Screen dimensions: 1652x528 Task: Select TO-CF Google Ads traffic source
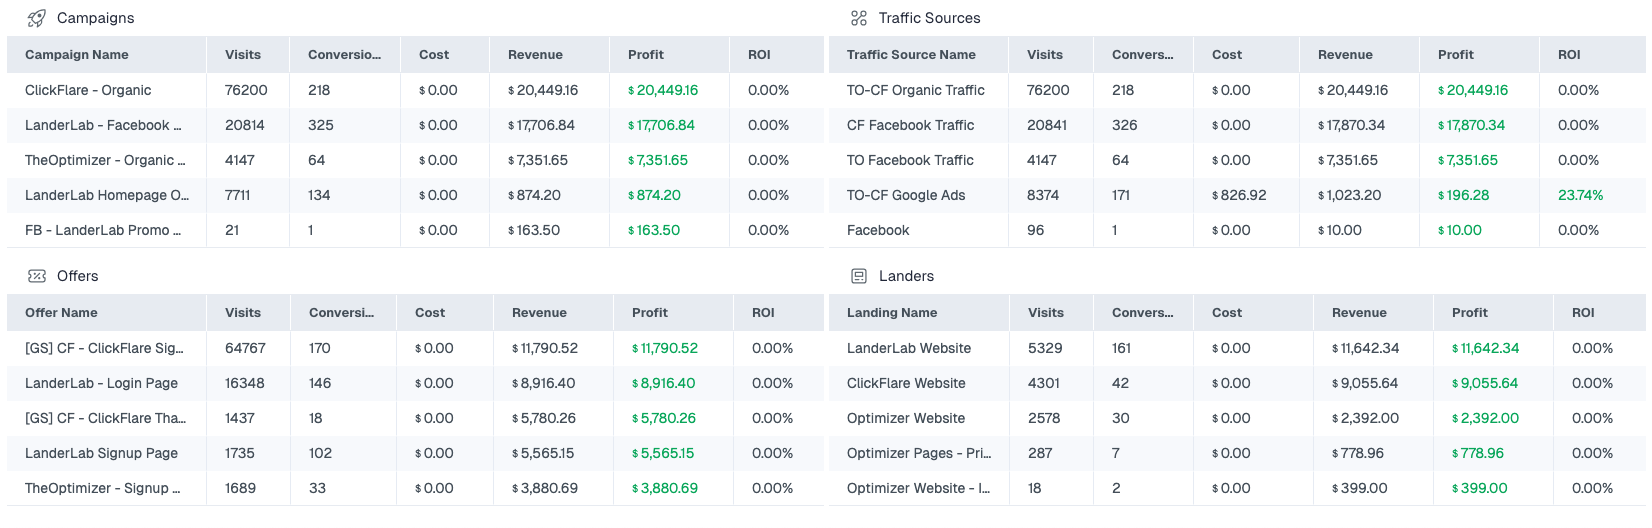coord(906,195)
